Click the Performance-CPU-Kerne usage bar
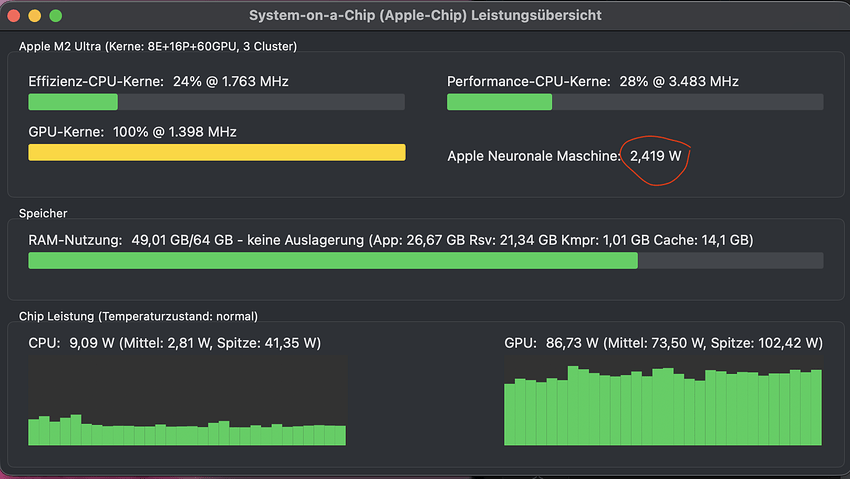The image size is (850, 479). point(635,102)
